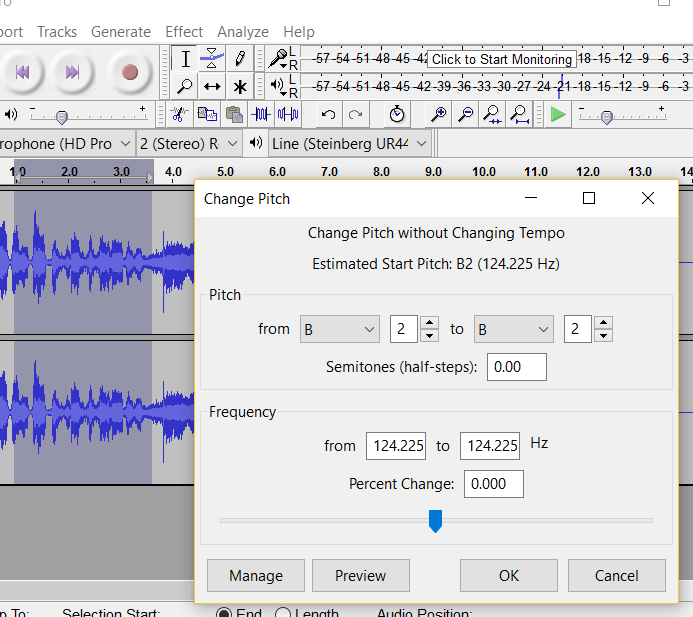Click Fit project to width icon

(x=519, y=114)
